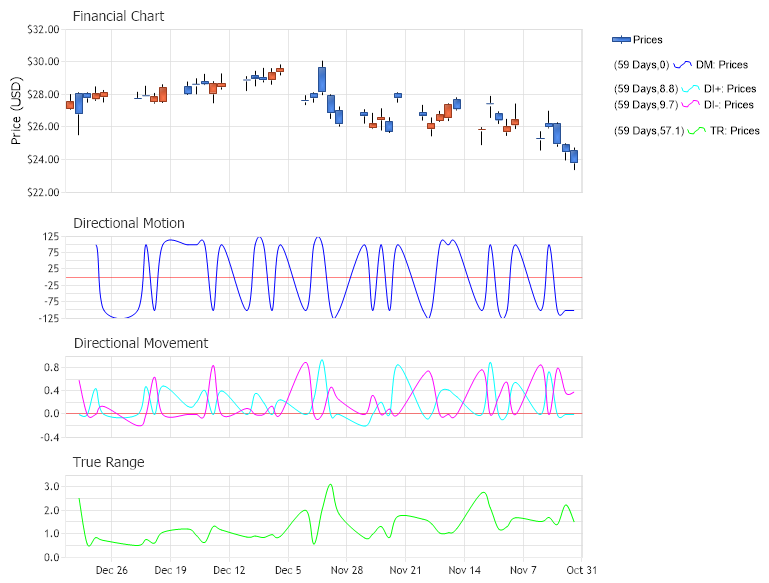Click the blue DM line legend icon
The image size is (769, 583).
coord(683,64)
